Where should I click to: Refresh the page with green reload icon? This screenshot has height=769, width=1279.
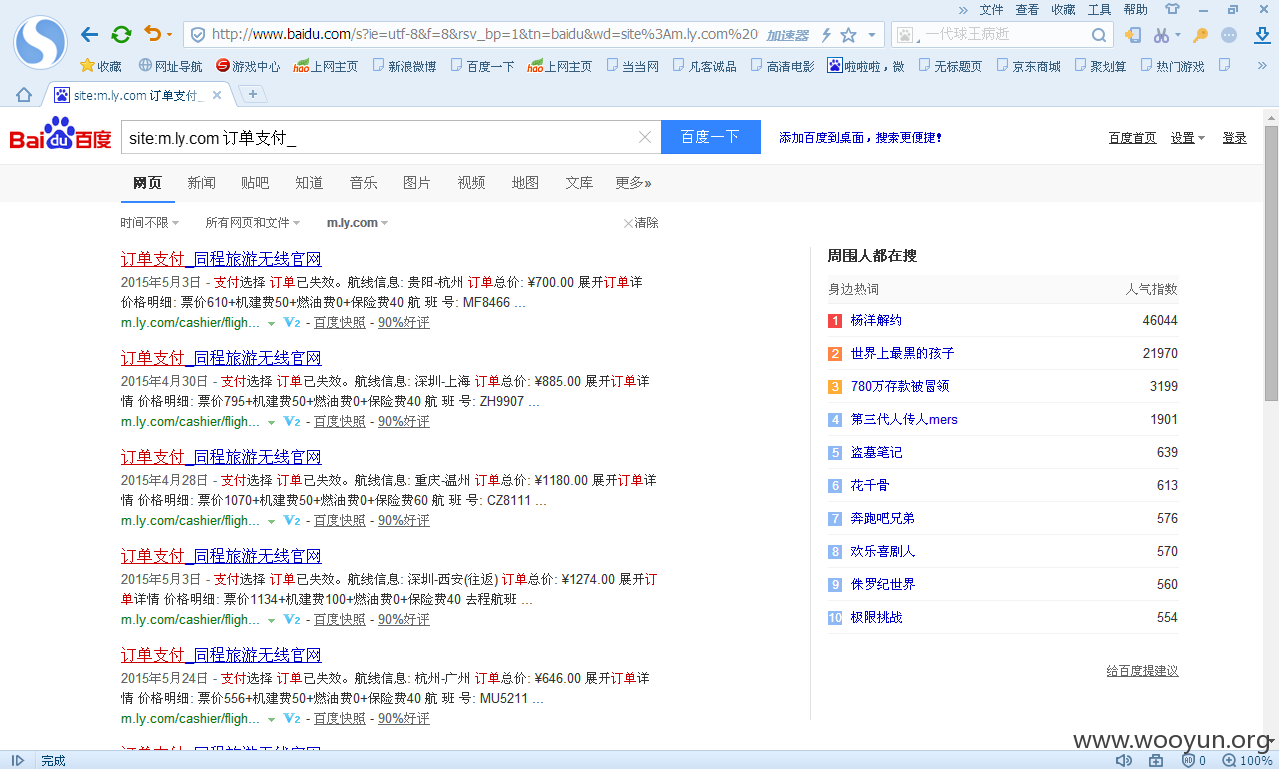[x=121, y=35]
